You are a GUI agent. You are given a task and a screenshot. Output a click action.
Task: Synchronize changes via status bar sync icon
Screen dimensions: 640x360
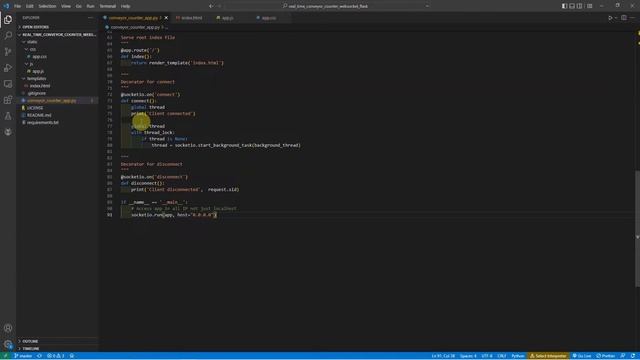39,356
